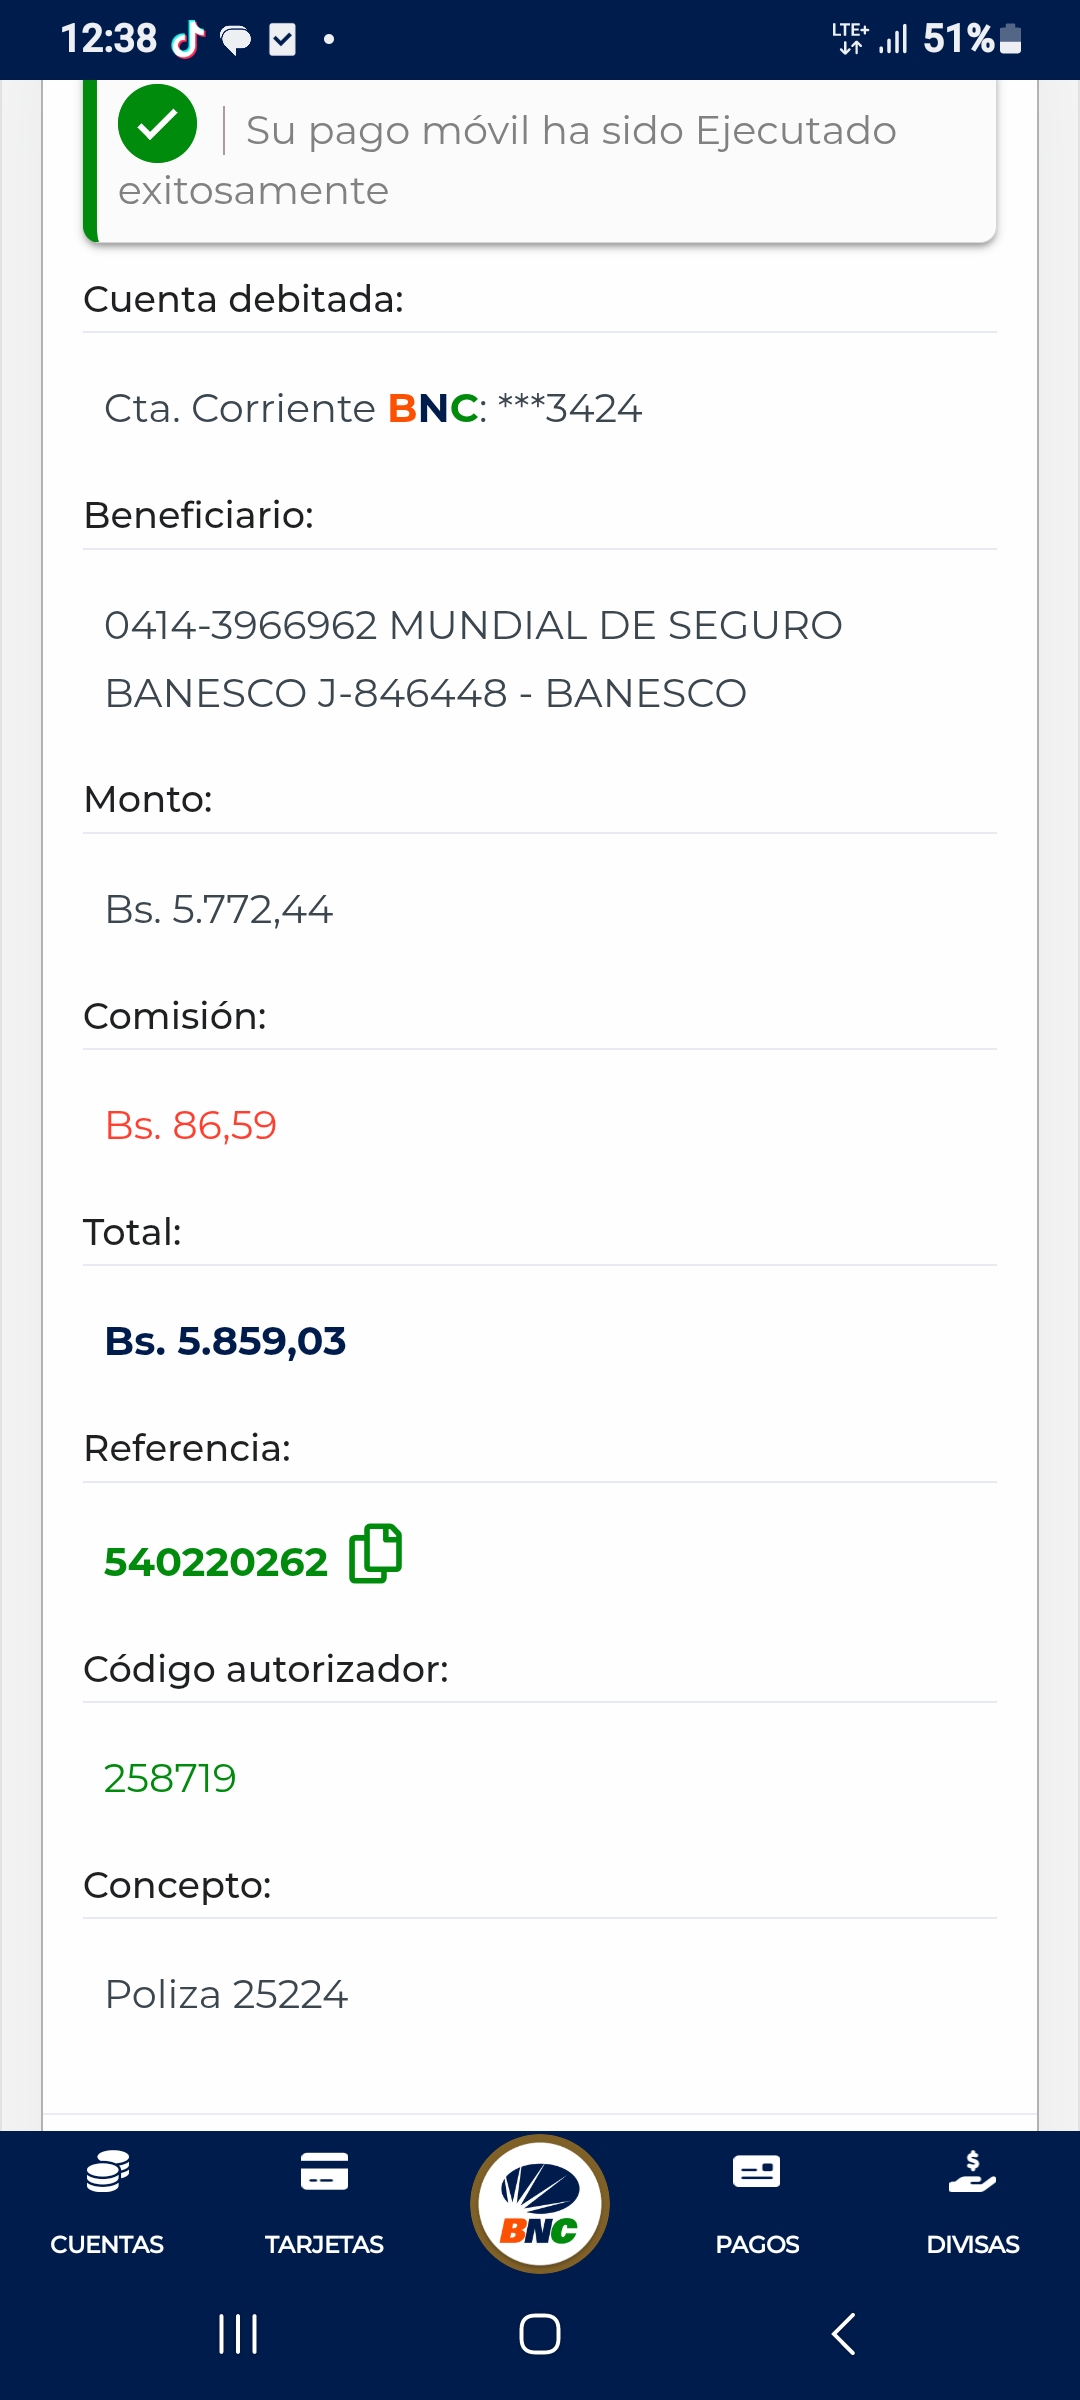Tap the concept text Poliza 25224
Image resolution: width=1080 pixels, height=2400 pixels.
point(226,1994)
